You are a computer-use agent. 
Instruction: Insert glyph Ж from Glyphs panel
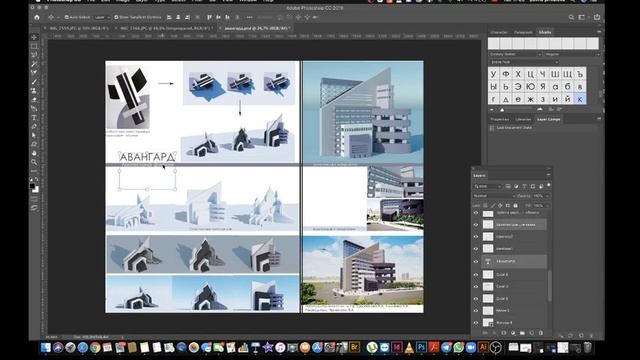click(x=531, y=99)
